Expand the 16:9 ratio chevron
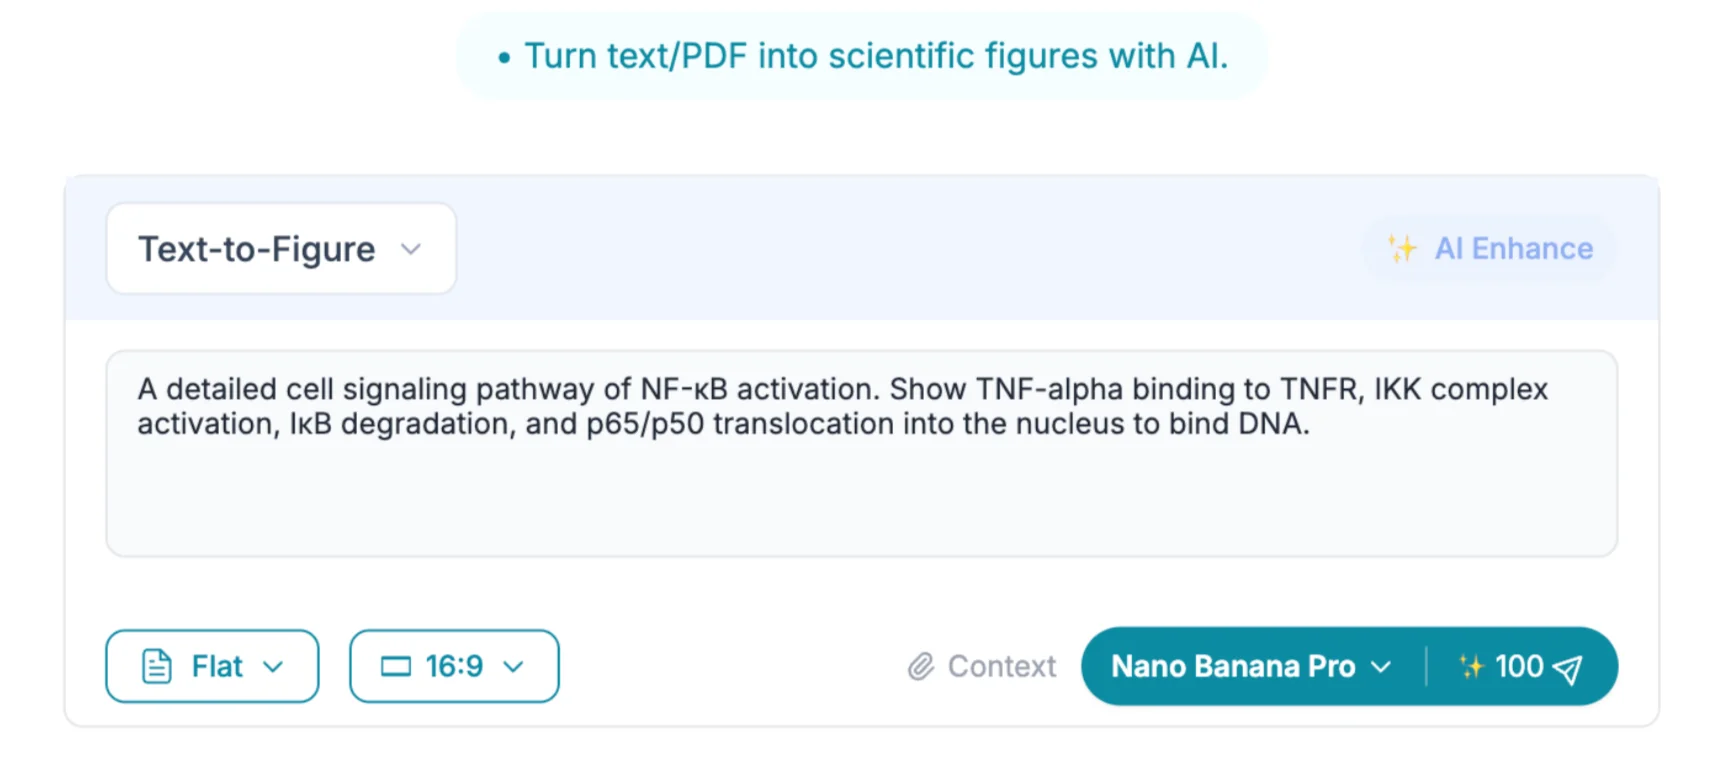The height and width of the screenshot is (771, 1725). coord(514,667)
